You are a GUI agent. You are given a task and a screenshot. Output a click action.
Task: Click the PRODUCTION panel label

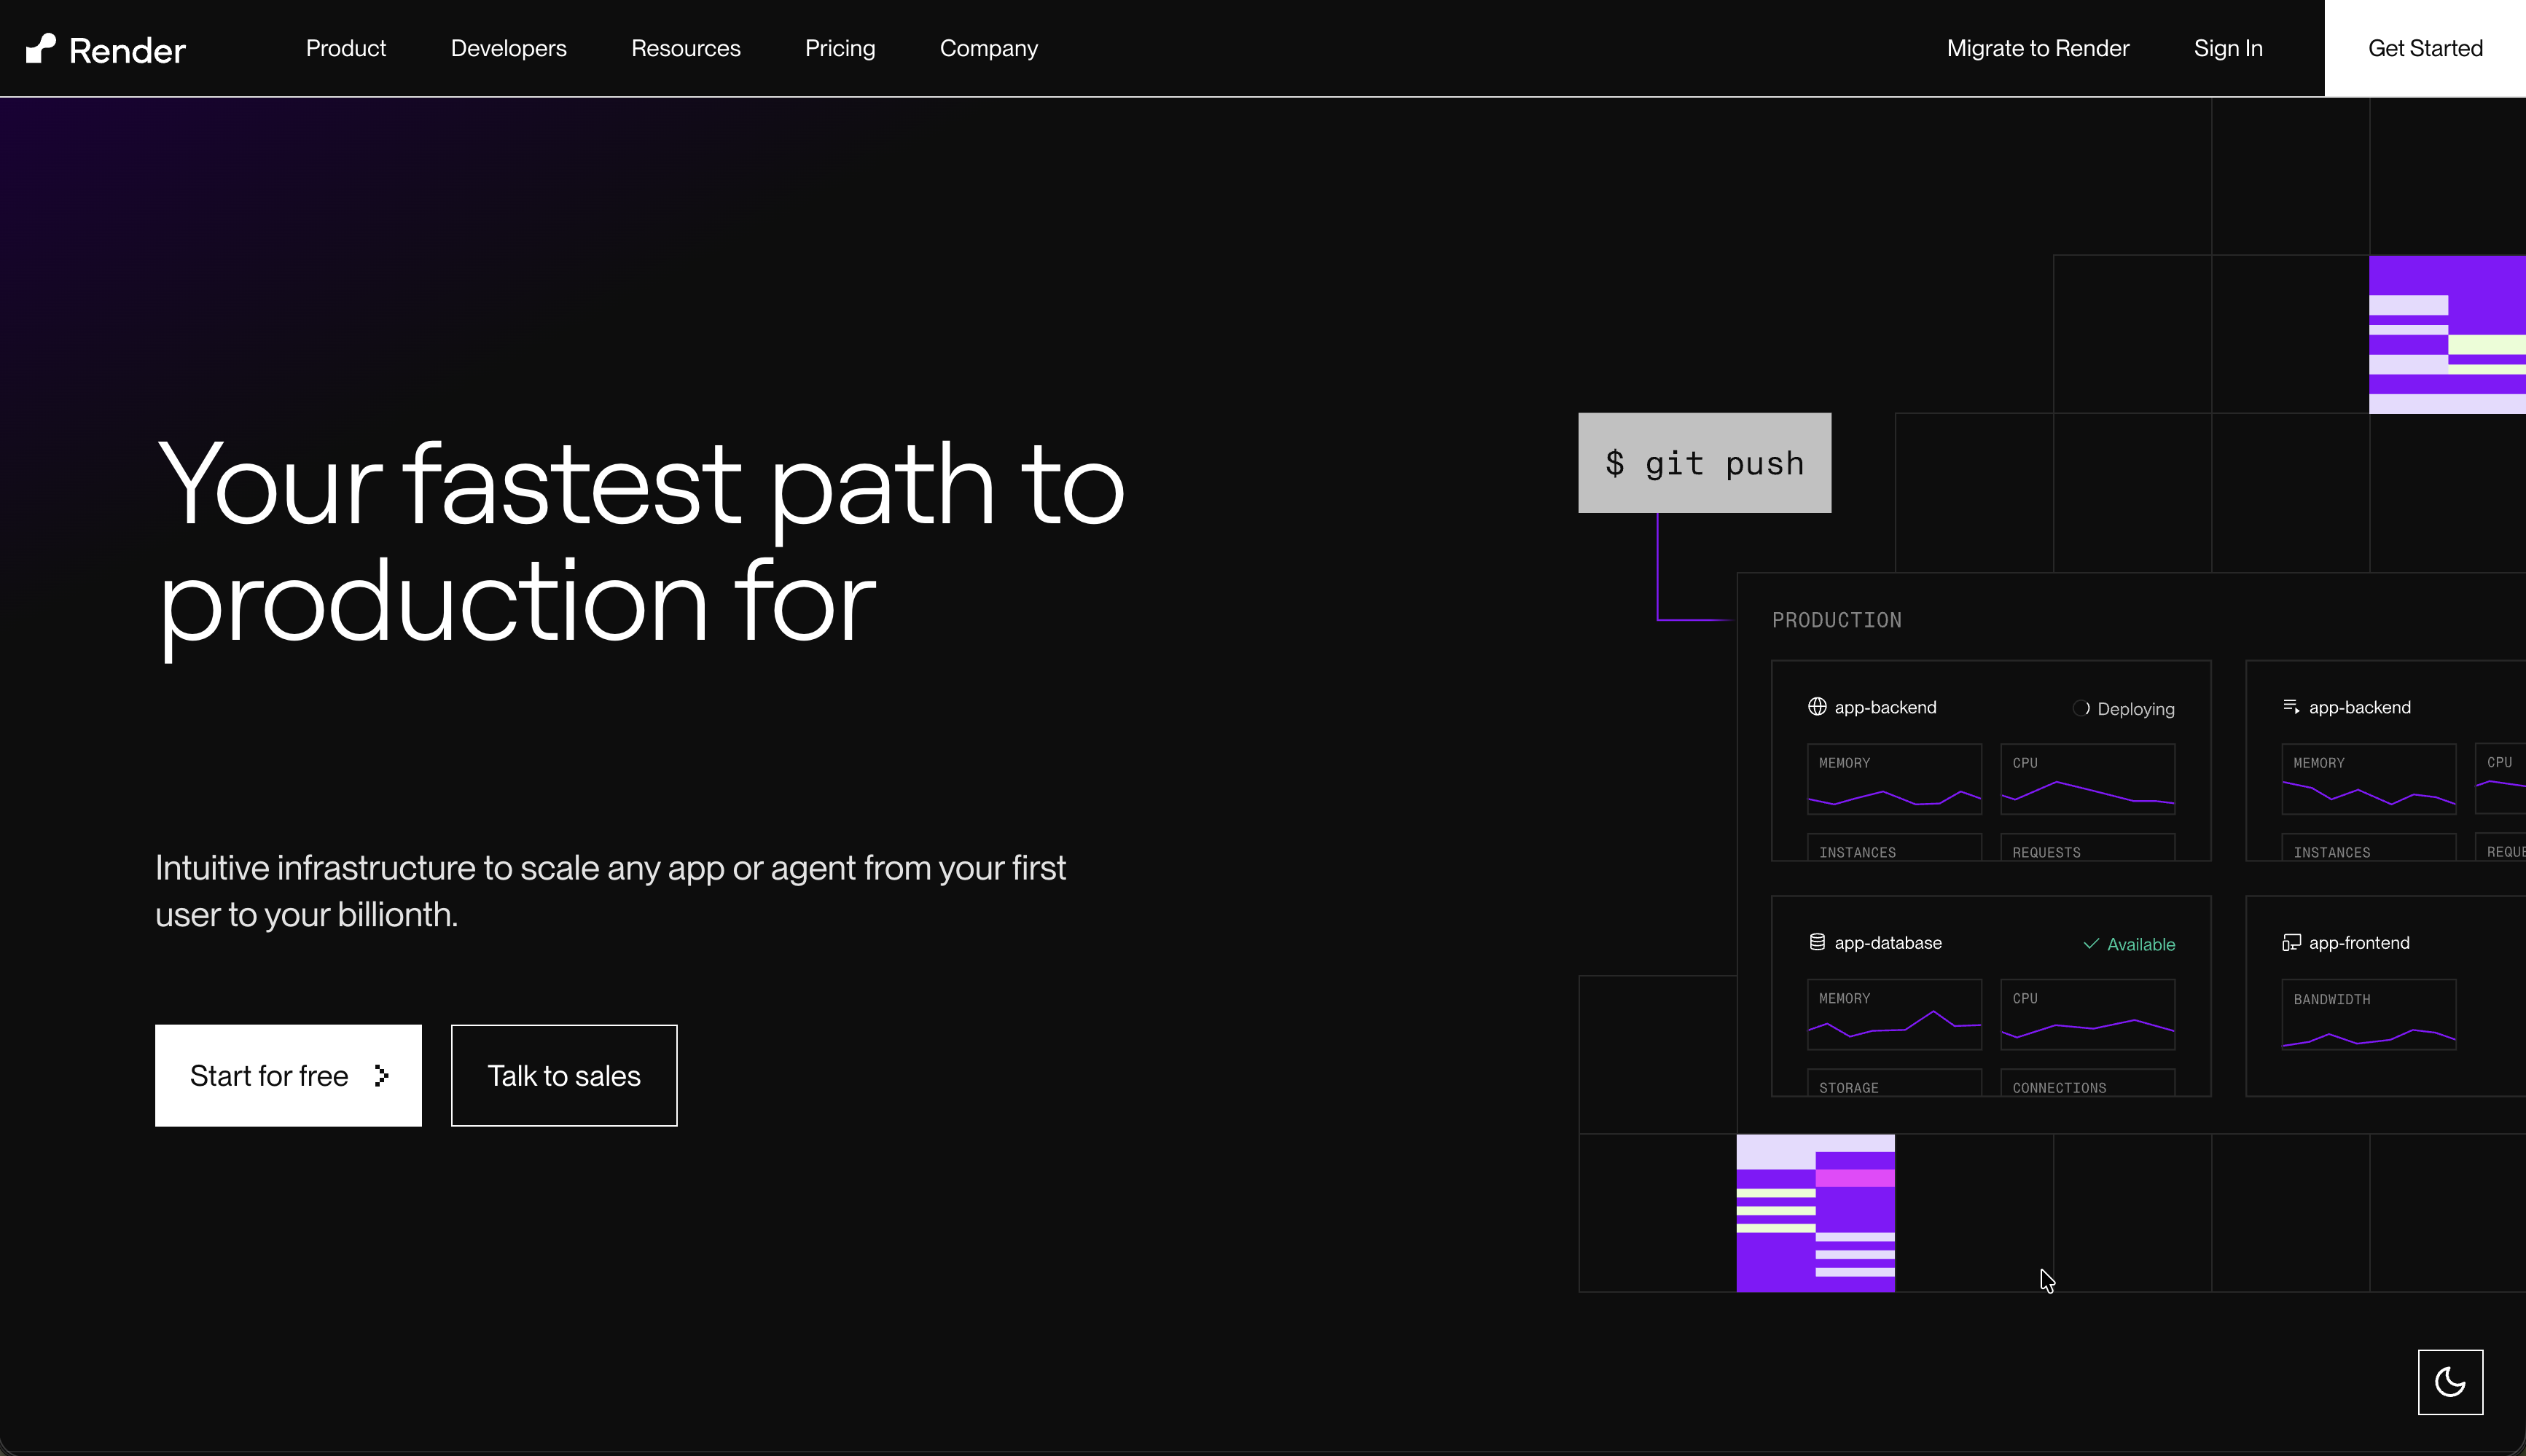(1837, 620)
